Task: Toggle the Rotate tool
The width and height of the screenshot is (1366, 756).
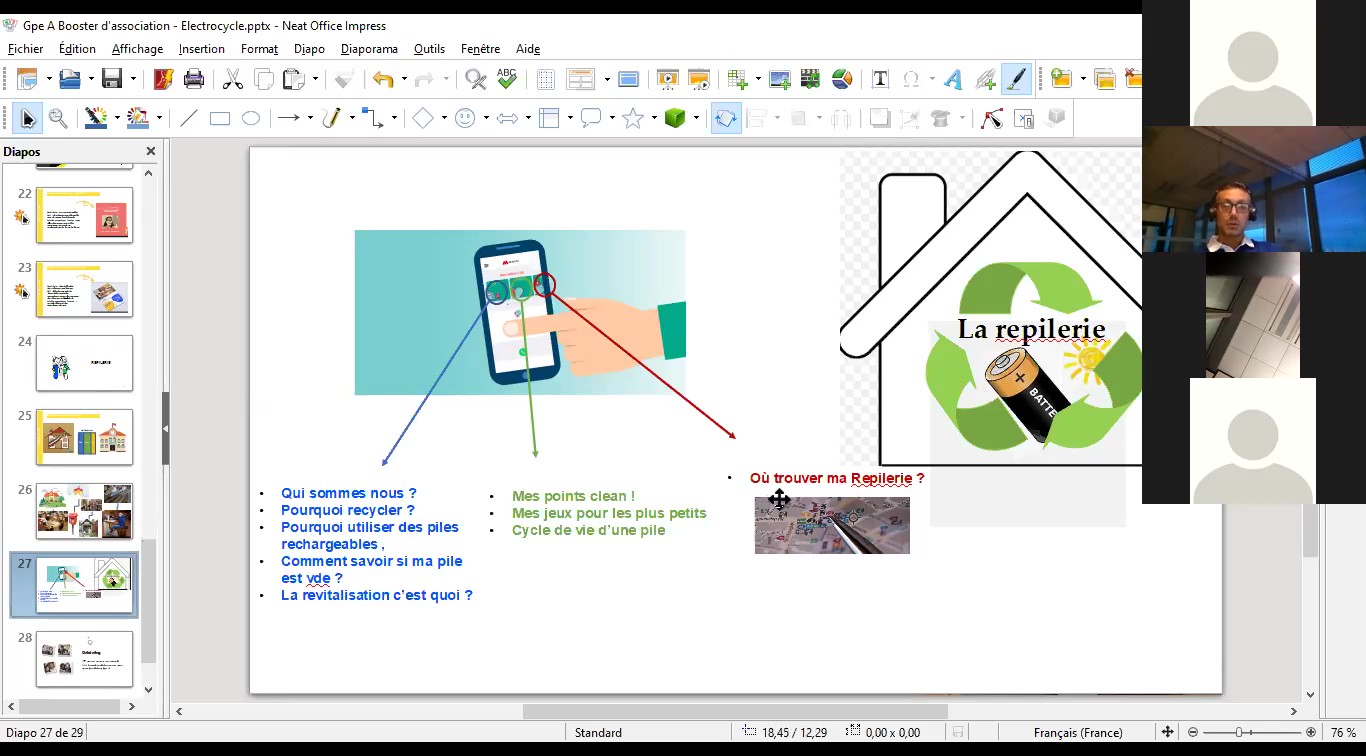Action: point(725,118)
